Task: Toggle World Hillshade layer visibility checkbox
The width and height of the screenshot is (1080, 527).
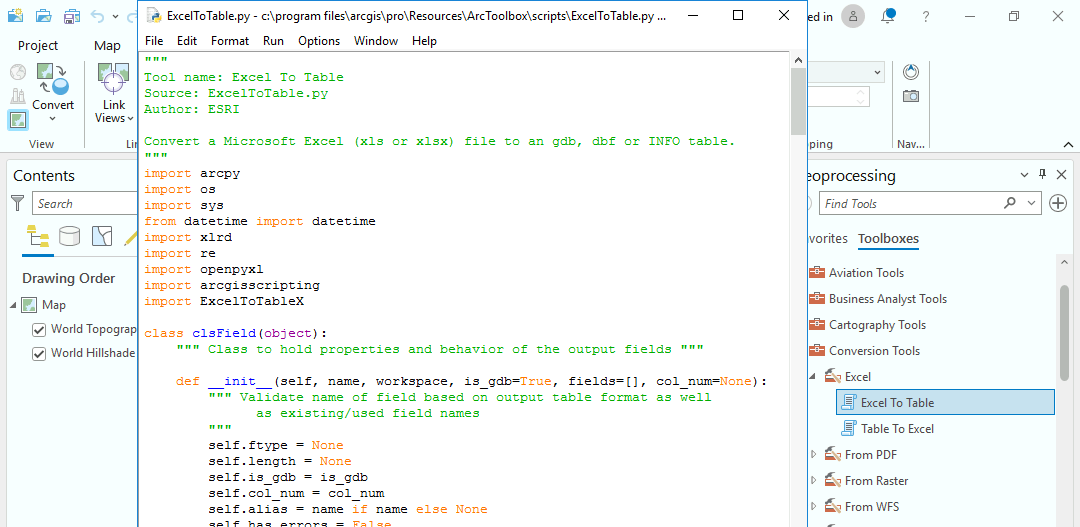Action: [39, 354]
